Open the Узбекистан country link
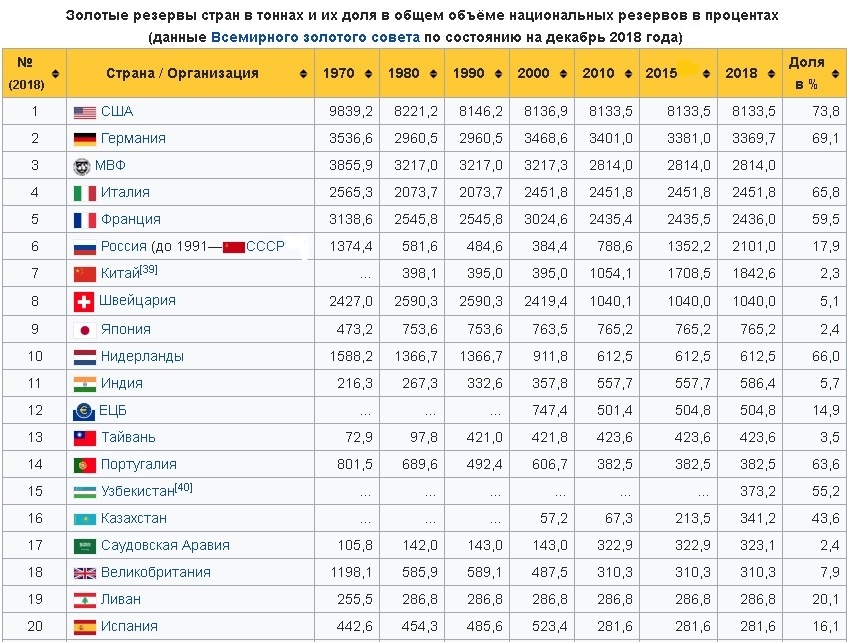Image resolution: width=847 pixels, height=642 pixels. (x=137, y=492)
